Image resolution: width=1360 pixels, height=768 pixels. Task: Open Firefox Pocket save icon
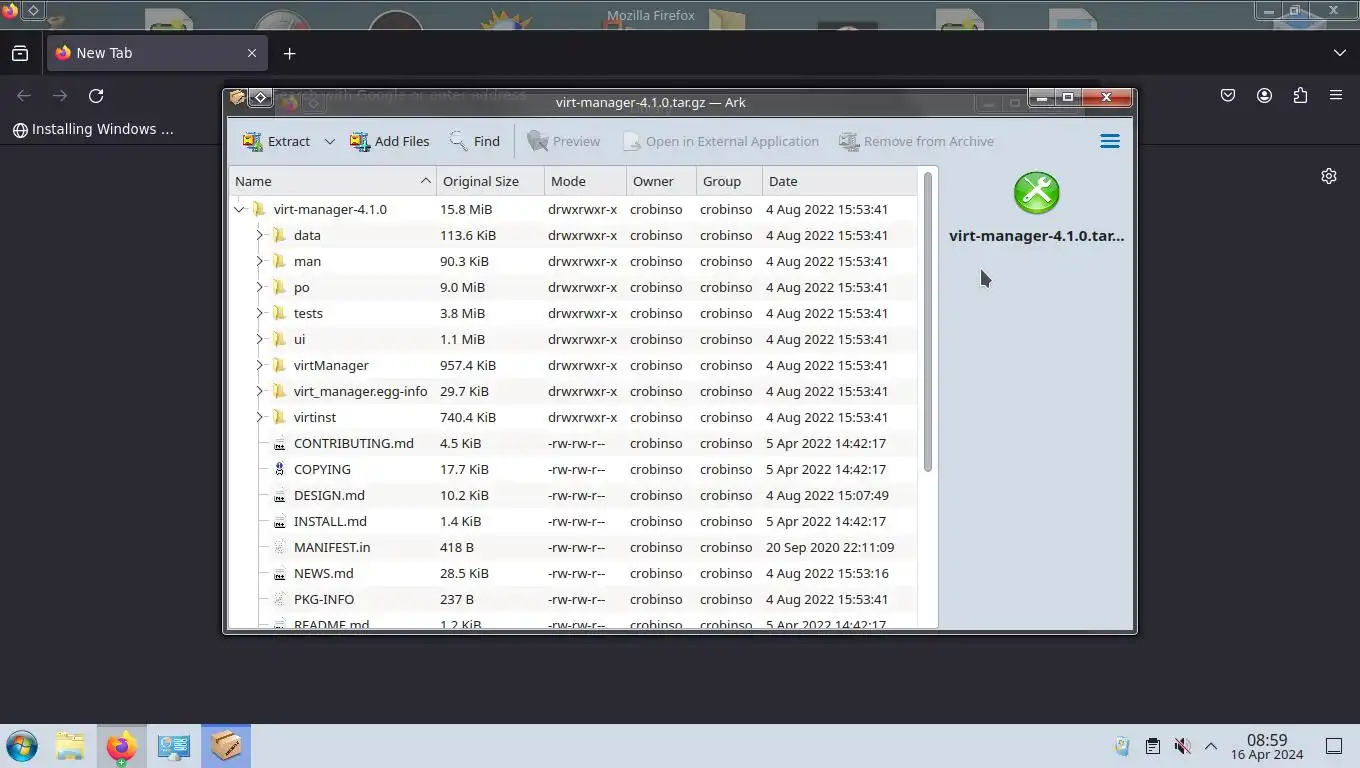1228,96
